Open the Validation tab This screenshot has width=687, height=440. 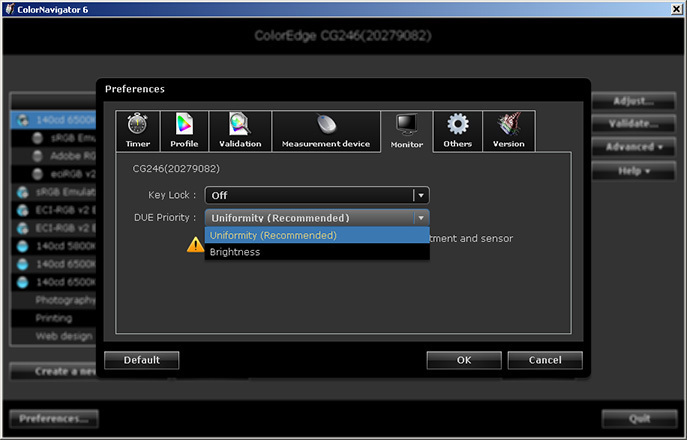pos(240,131)
